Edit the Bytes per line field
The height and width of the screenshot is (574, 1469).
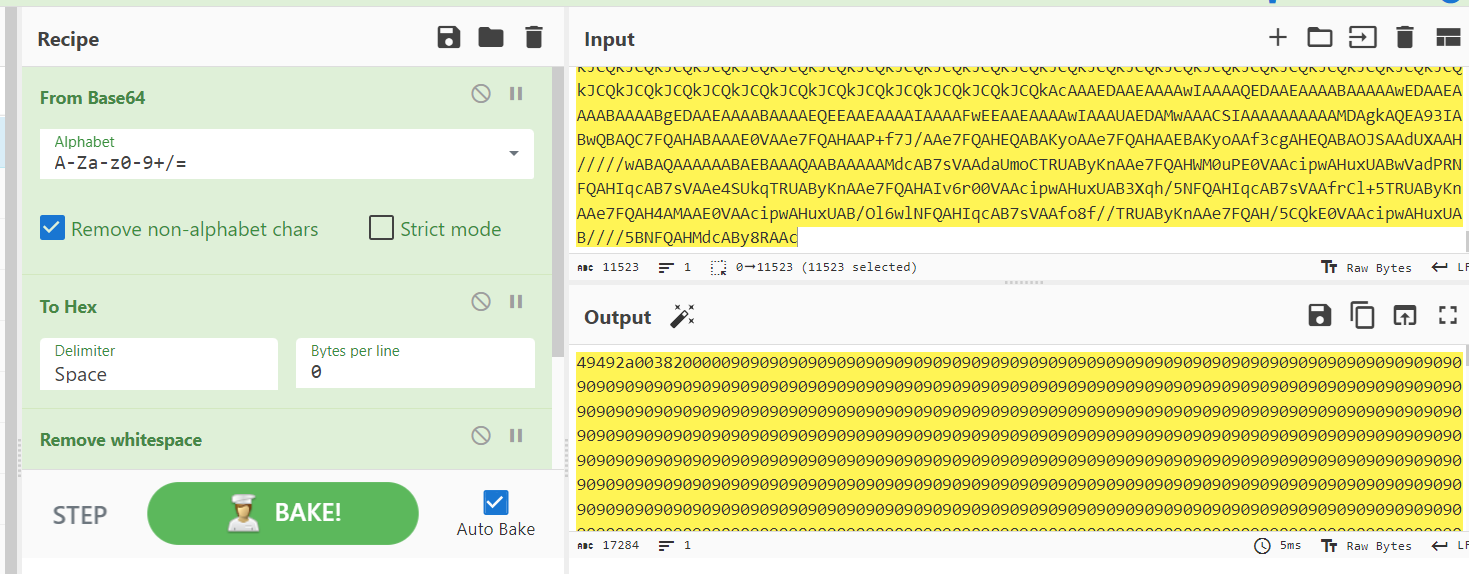[415, 364]
